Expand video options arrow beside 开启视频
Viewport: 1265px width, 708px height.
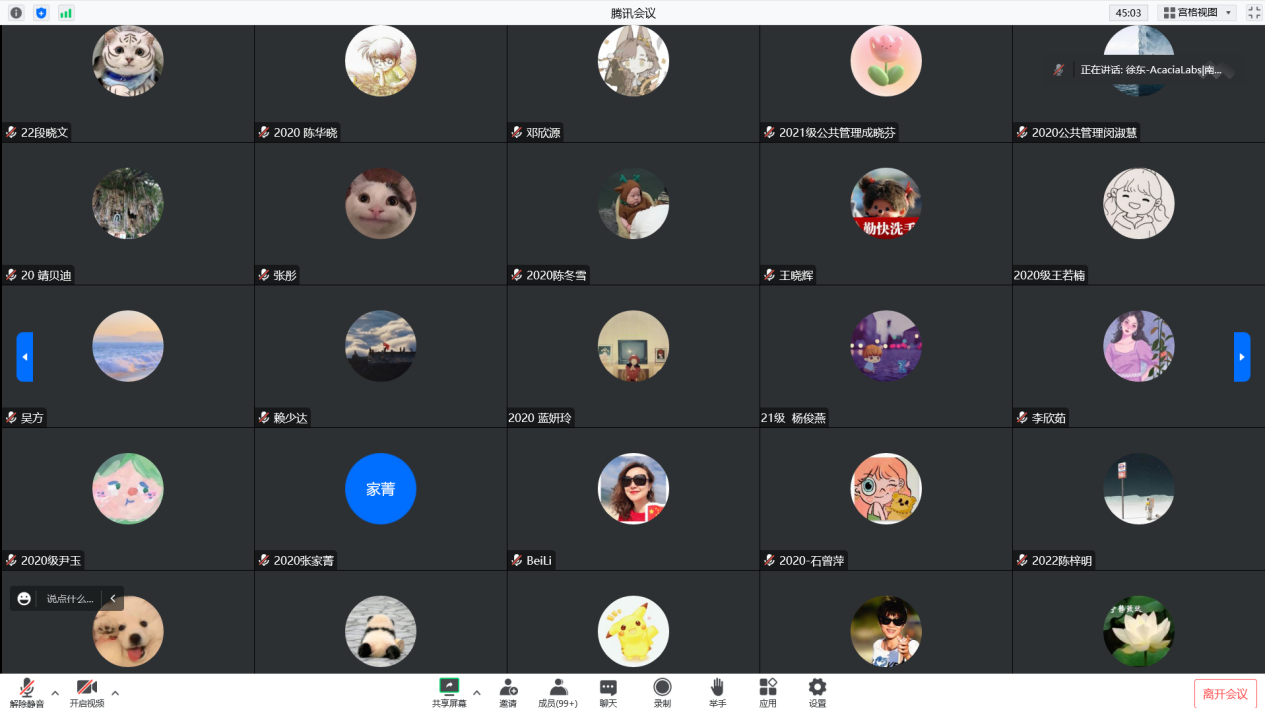pyautogui.click(x=115, y=692)
